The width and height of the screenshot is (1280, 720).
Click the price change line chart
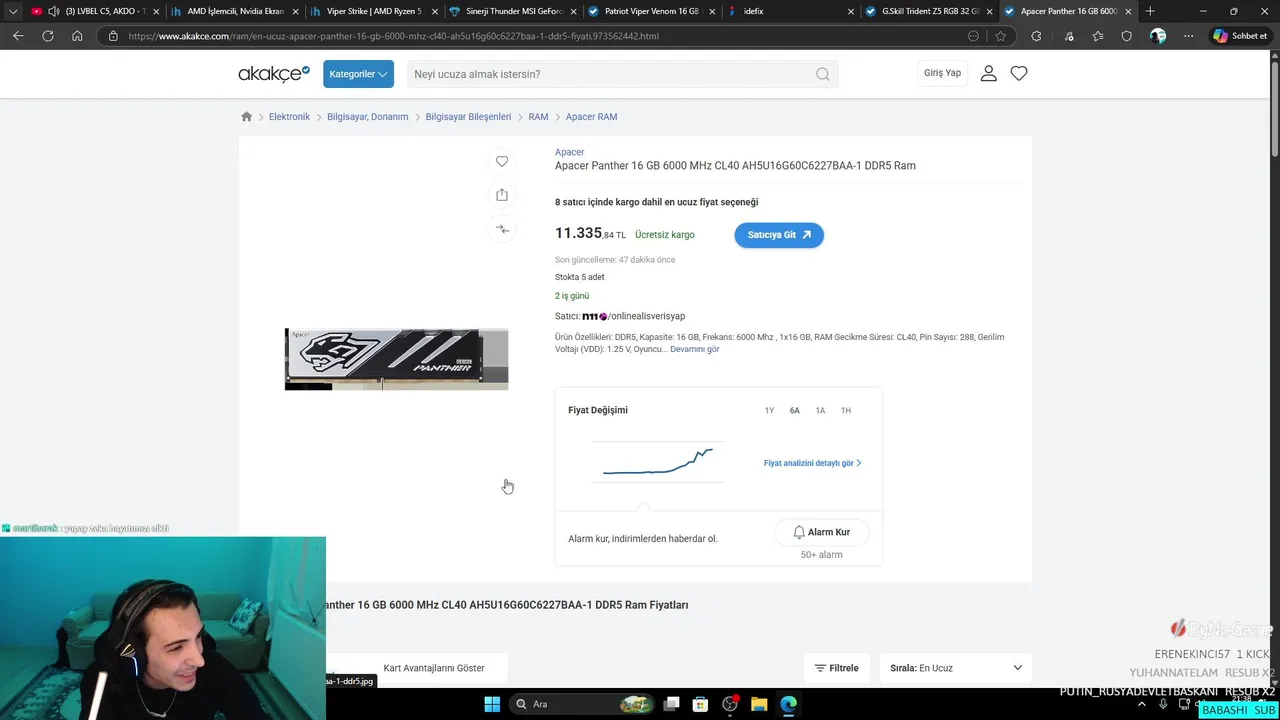pyautogui.click(x=658, y=462)
